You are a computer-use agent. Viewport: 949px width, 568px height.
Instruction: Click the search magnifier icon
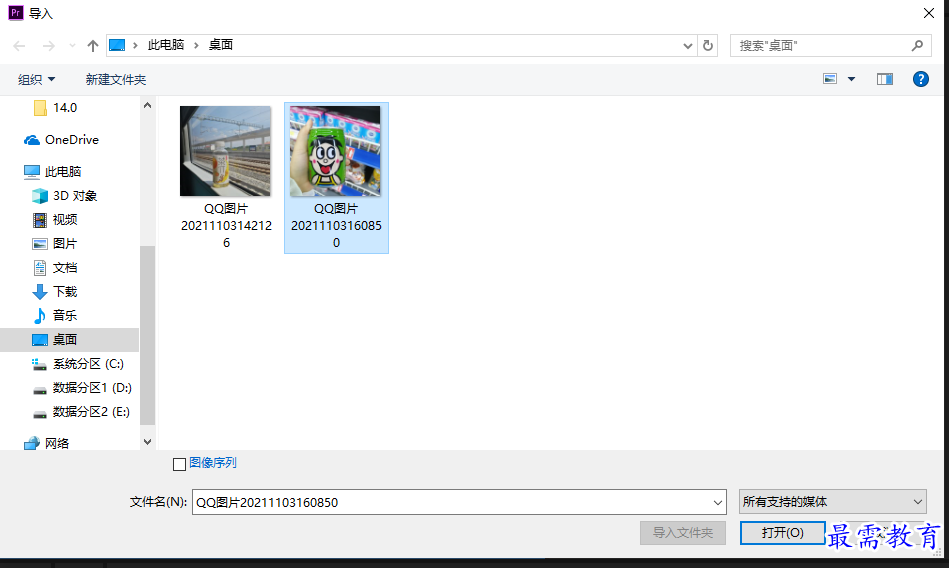(918, 45)
